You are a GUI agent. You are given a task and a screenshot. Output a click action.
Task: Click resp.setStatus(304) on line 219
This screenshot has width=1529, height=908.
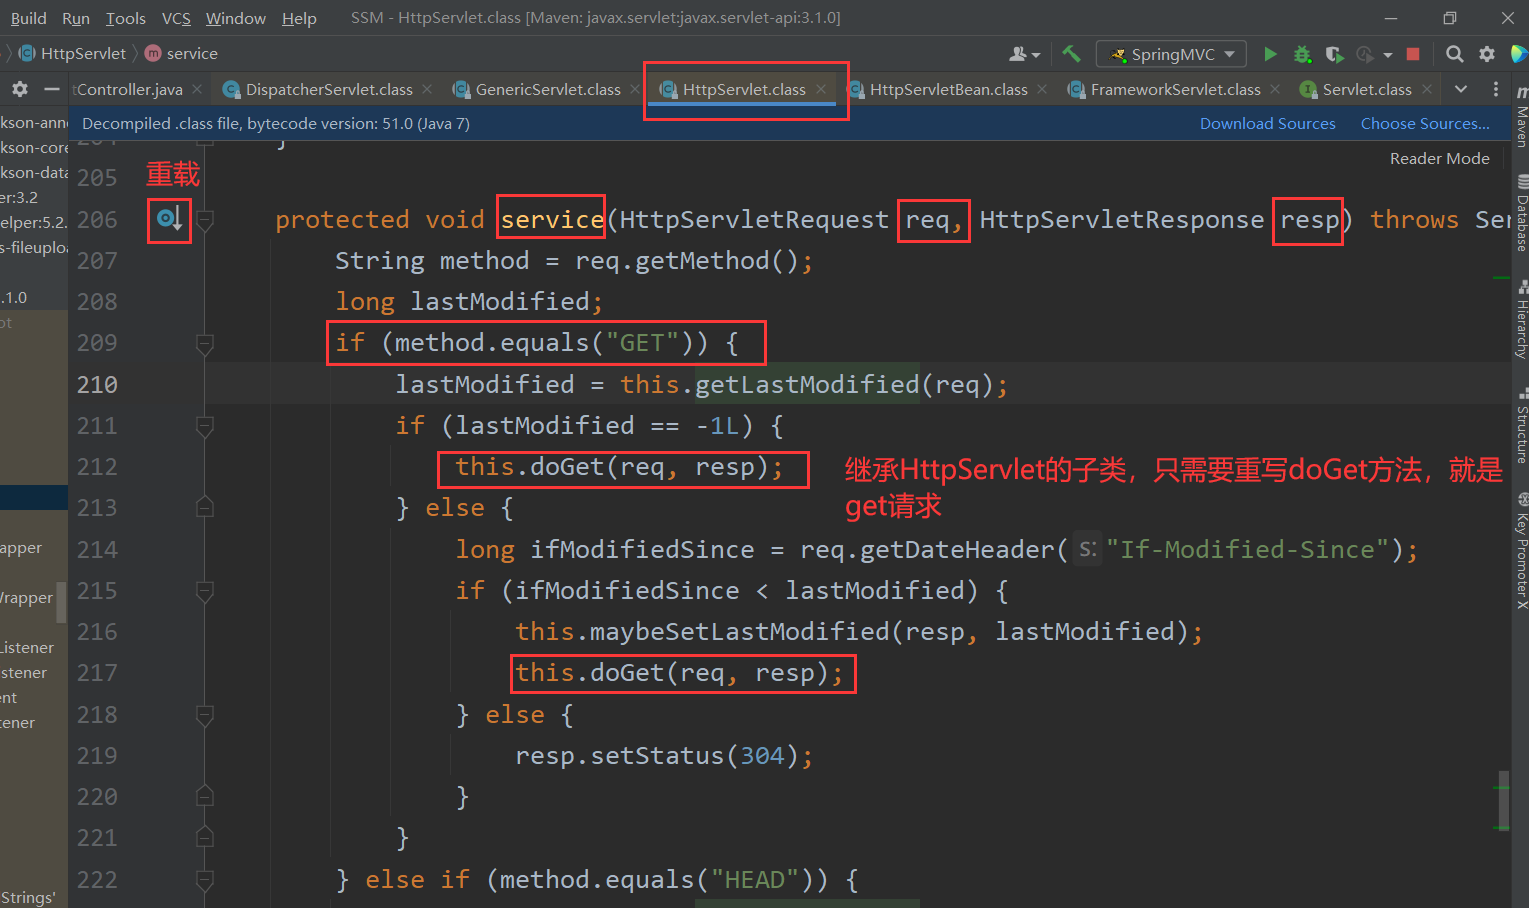pyautogui.click(x=656, y=756)
